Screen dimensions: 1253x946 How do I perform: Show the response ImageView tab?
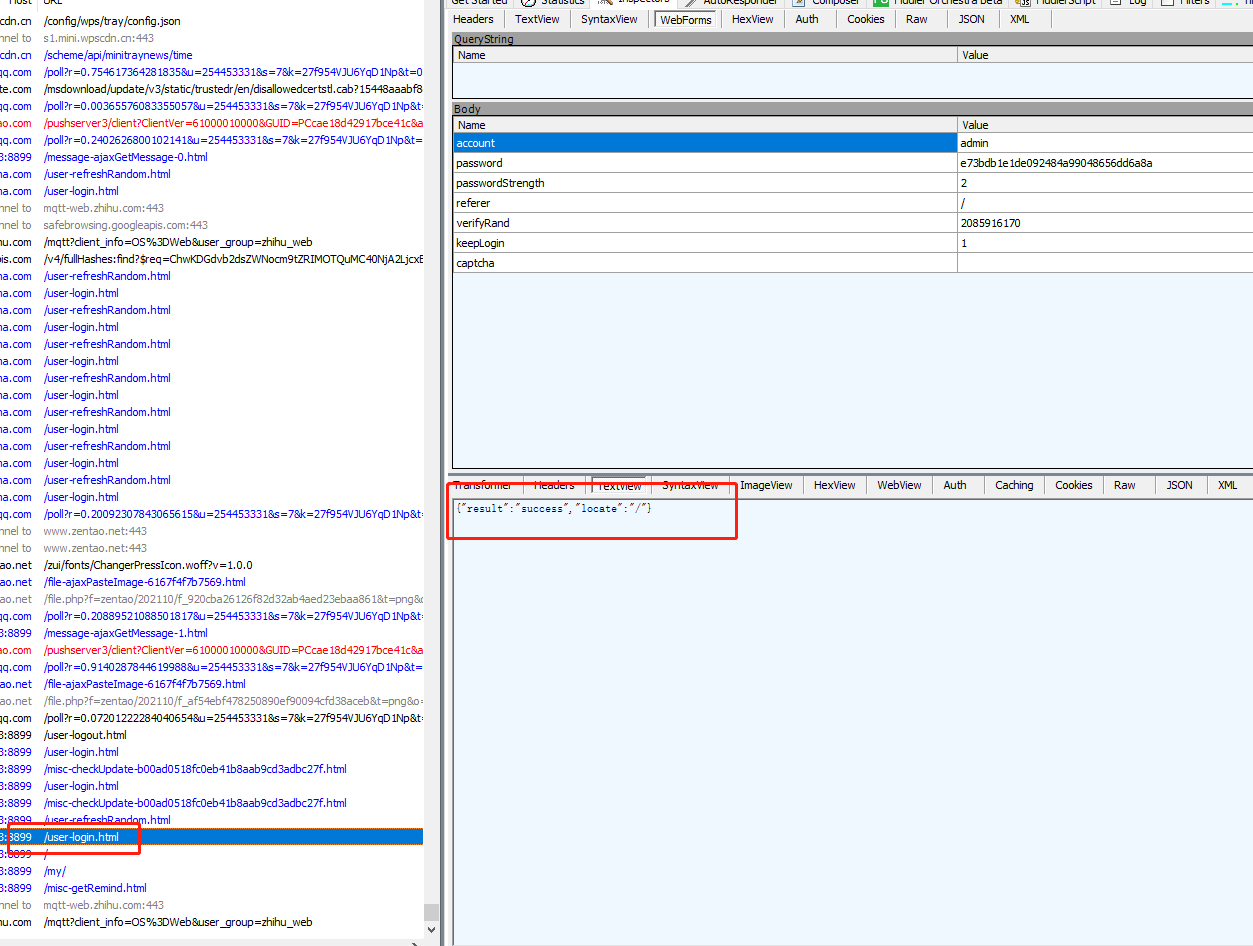pos(766,485)
